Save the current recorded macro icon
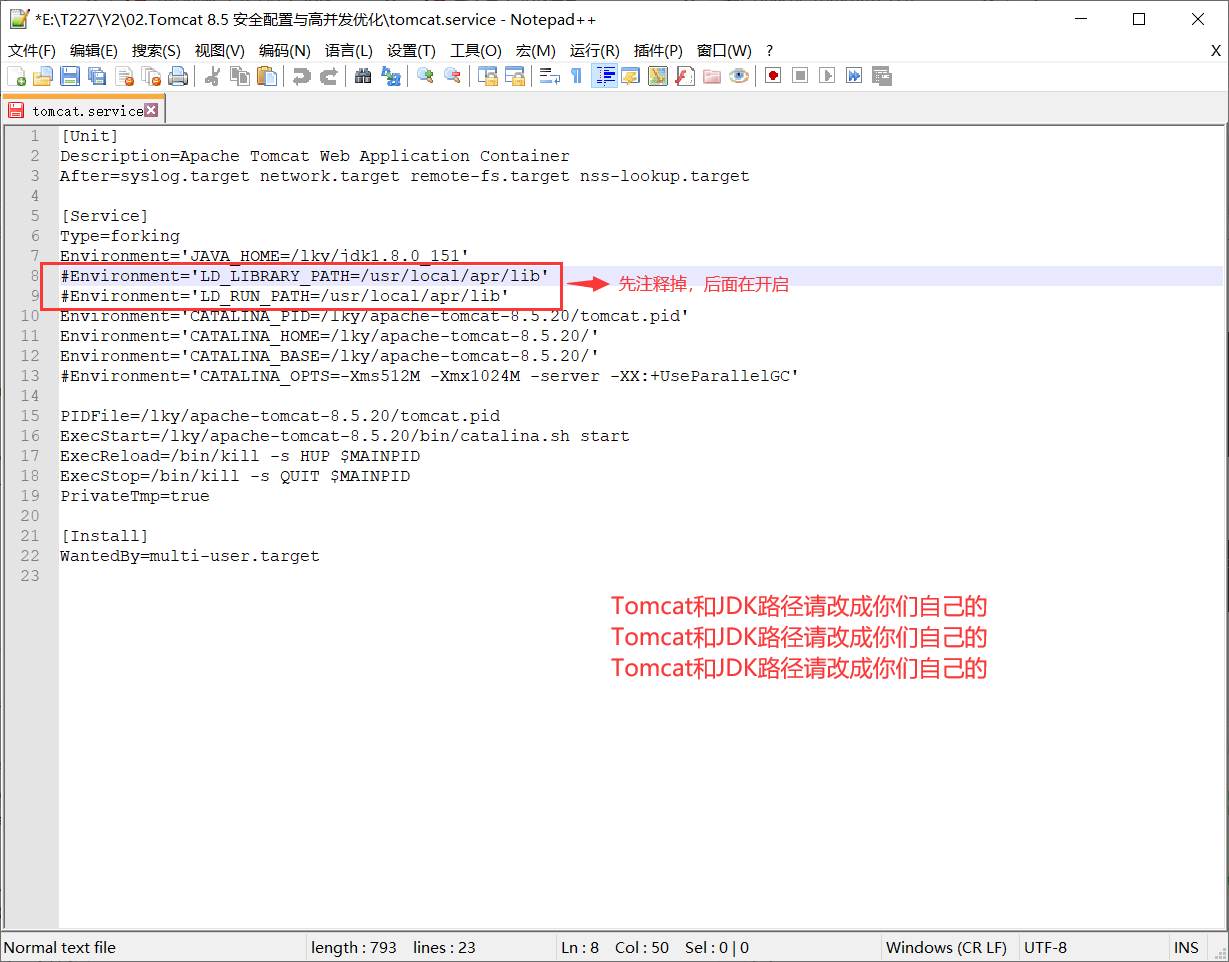Screen dimensions: 1229x962 (x=882, y=76)
